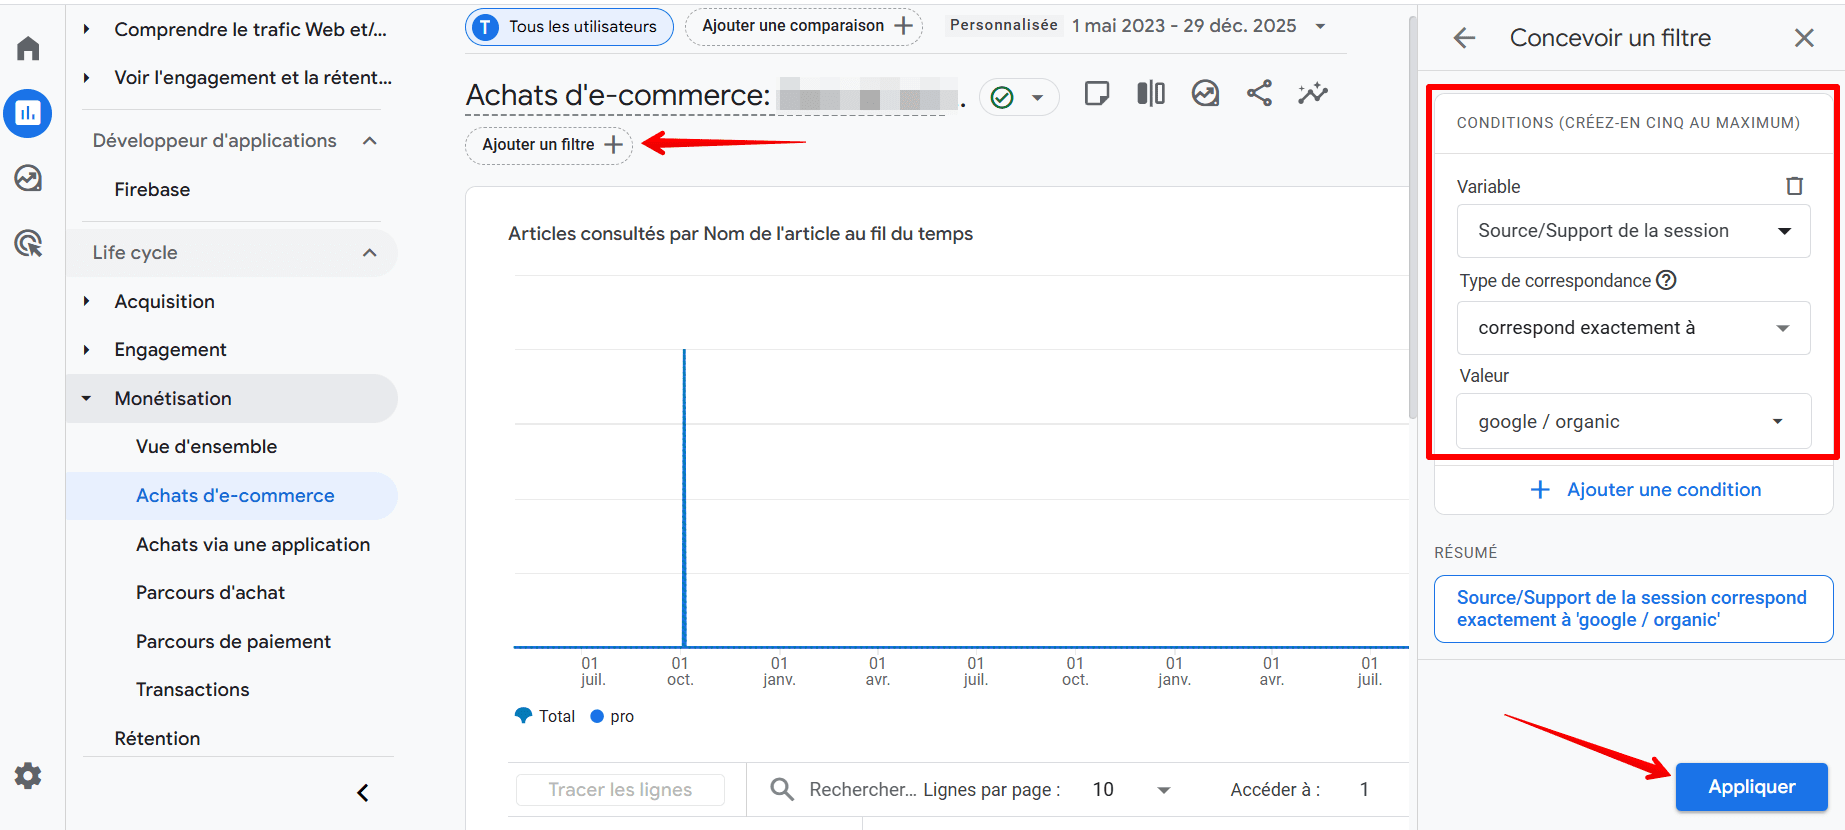1845x830 pixels.
Task: Open the Advertising icon in left rail
Action: pyautogui.click(x=28, y=243)
